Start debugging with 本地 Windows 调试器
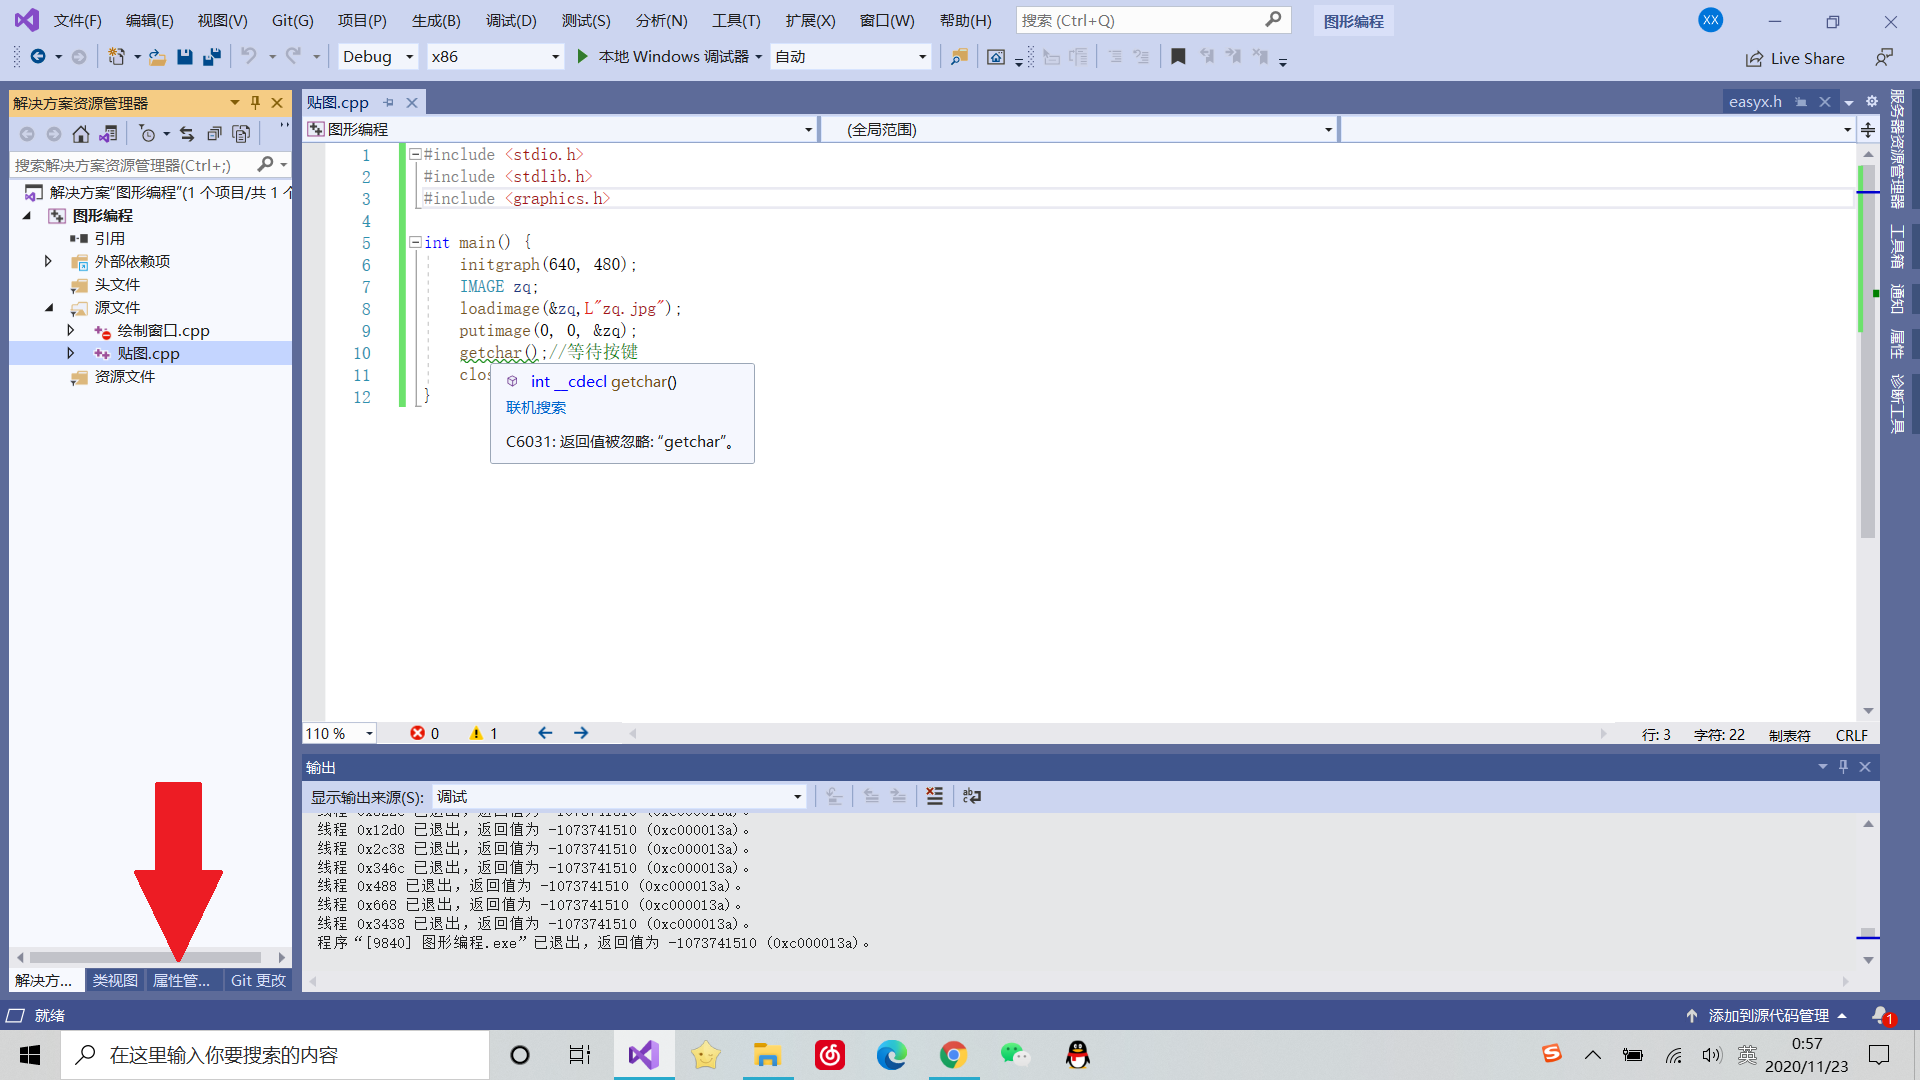This screenshot has width=1920, height=1080. [x=666, y=56]
